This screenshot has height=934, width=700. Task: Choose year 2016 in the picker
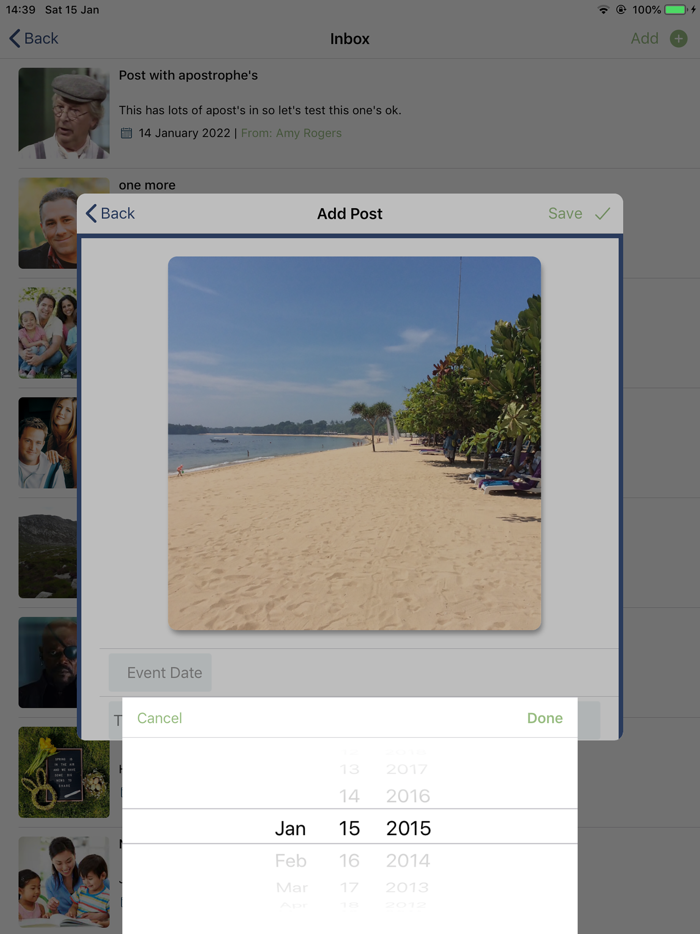[x=407, y=796]
